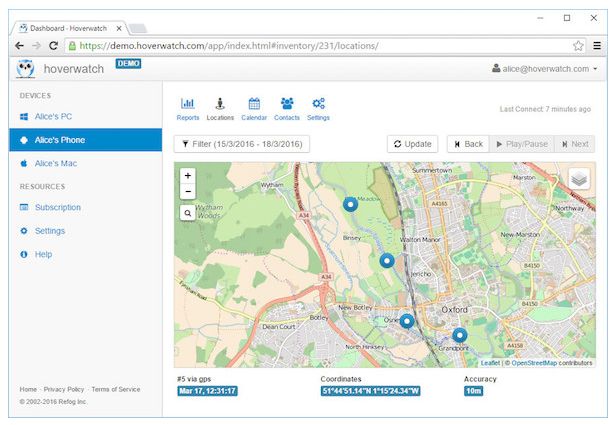This screenshot has width=614, height=425.
Task: Click the Back location button
Action: 468,144
